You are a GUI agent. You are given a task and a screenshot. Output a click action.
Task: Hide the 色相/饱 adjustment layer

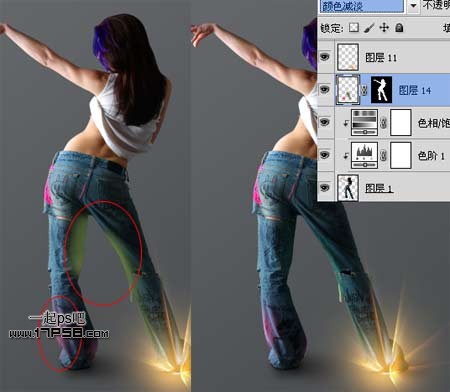pos(325,122)
